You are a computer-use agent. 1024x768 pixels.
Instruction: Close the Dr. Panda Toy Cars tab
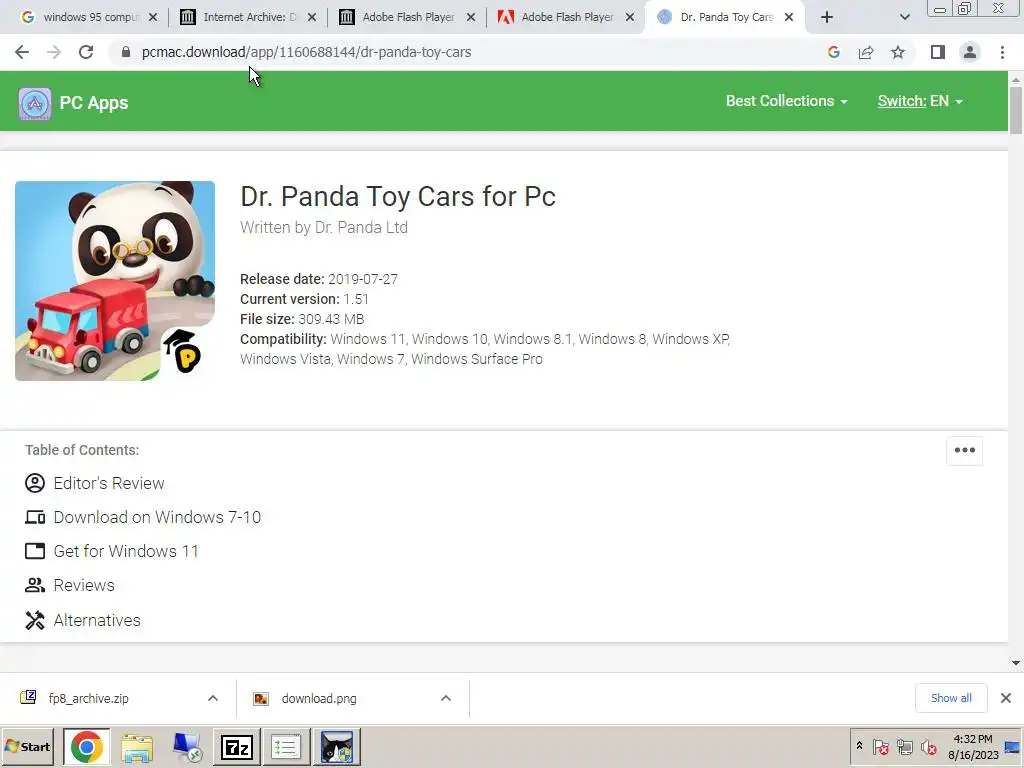coord(789,17)
